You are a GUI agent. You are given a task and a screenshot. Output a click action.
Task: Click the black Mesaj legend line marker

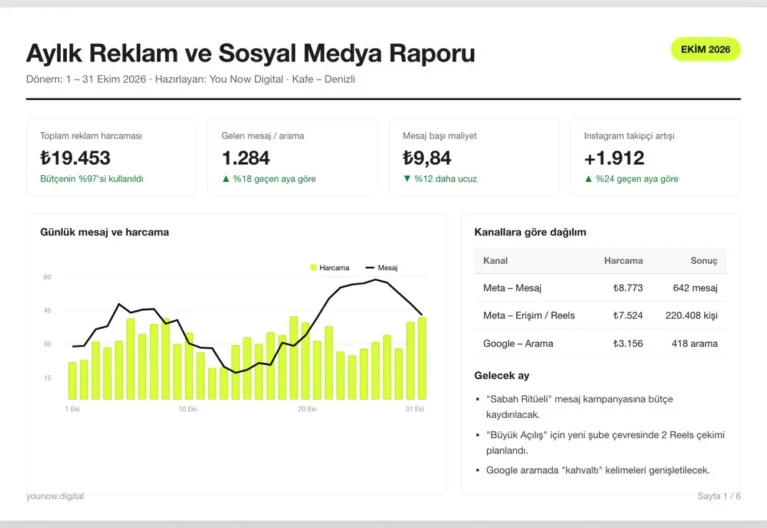[x=370, y=268]
